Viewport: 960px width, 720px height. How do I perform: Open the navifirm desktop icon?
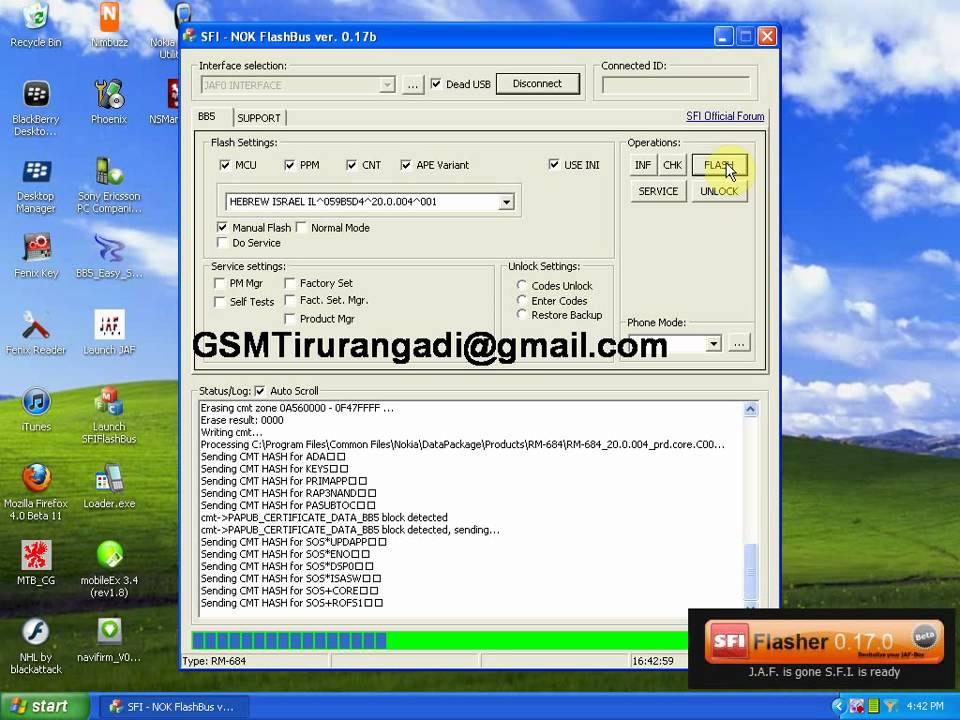109,640
